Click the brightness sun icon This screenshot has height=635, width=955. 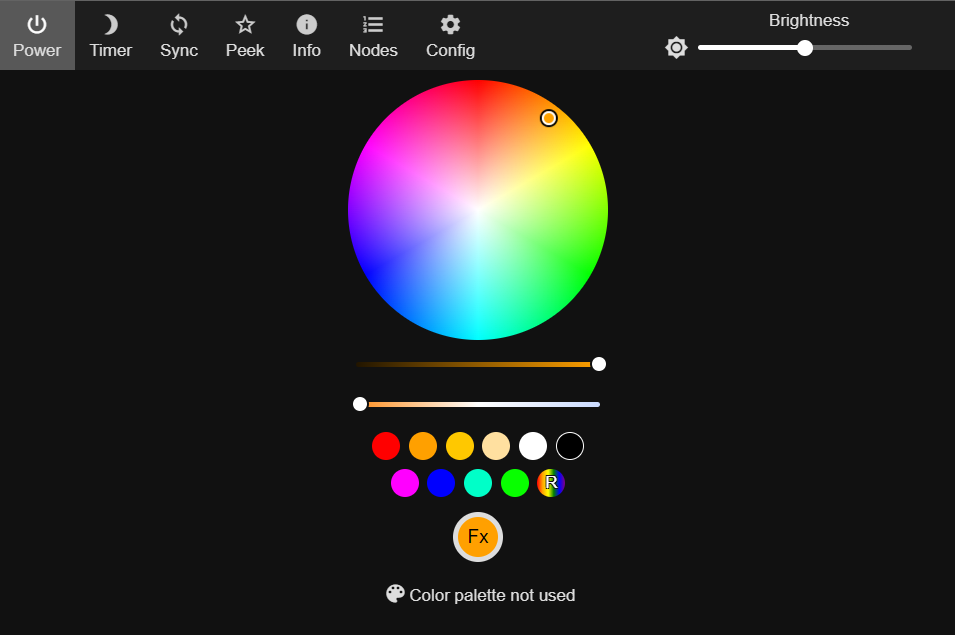(676, 47)
